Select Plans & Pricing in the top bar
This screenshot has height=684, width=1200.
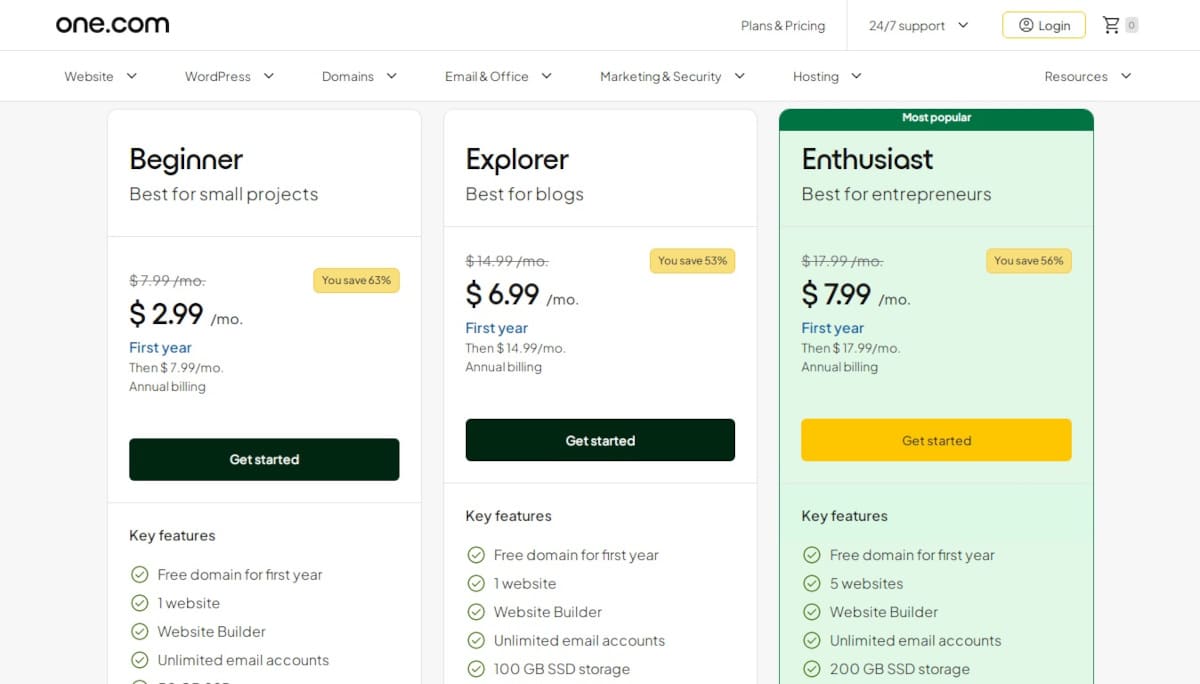coord(782,26)
